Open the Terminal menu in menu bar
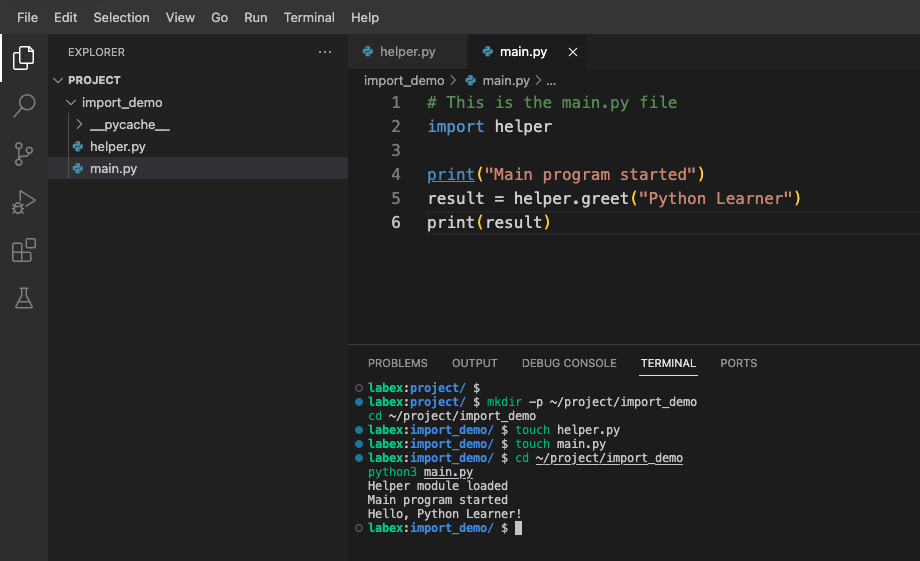Viewport: 920px width, 561px height. click(309, 17)
